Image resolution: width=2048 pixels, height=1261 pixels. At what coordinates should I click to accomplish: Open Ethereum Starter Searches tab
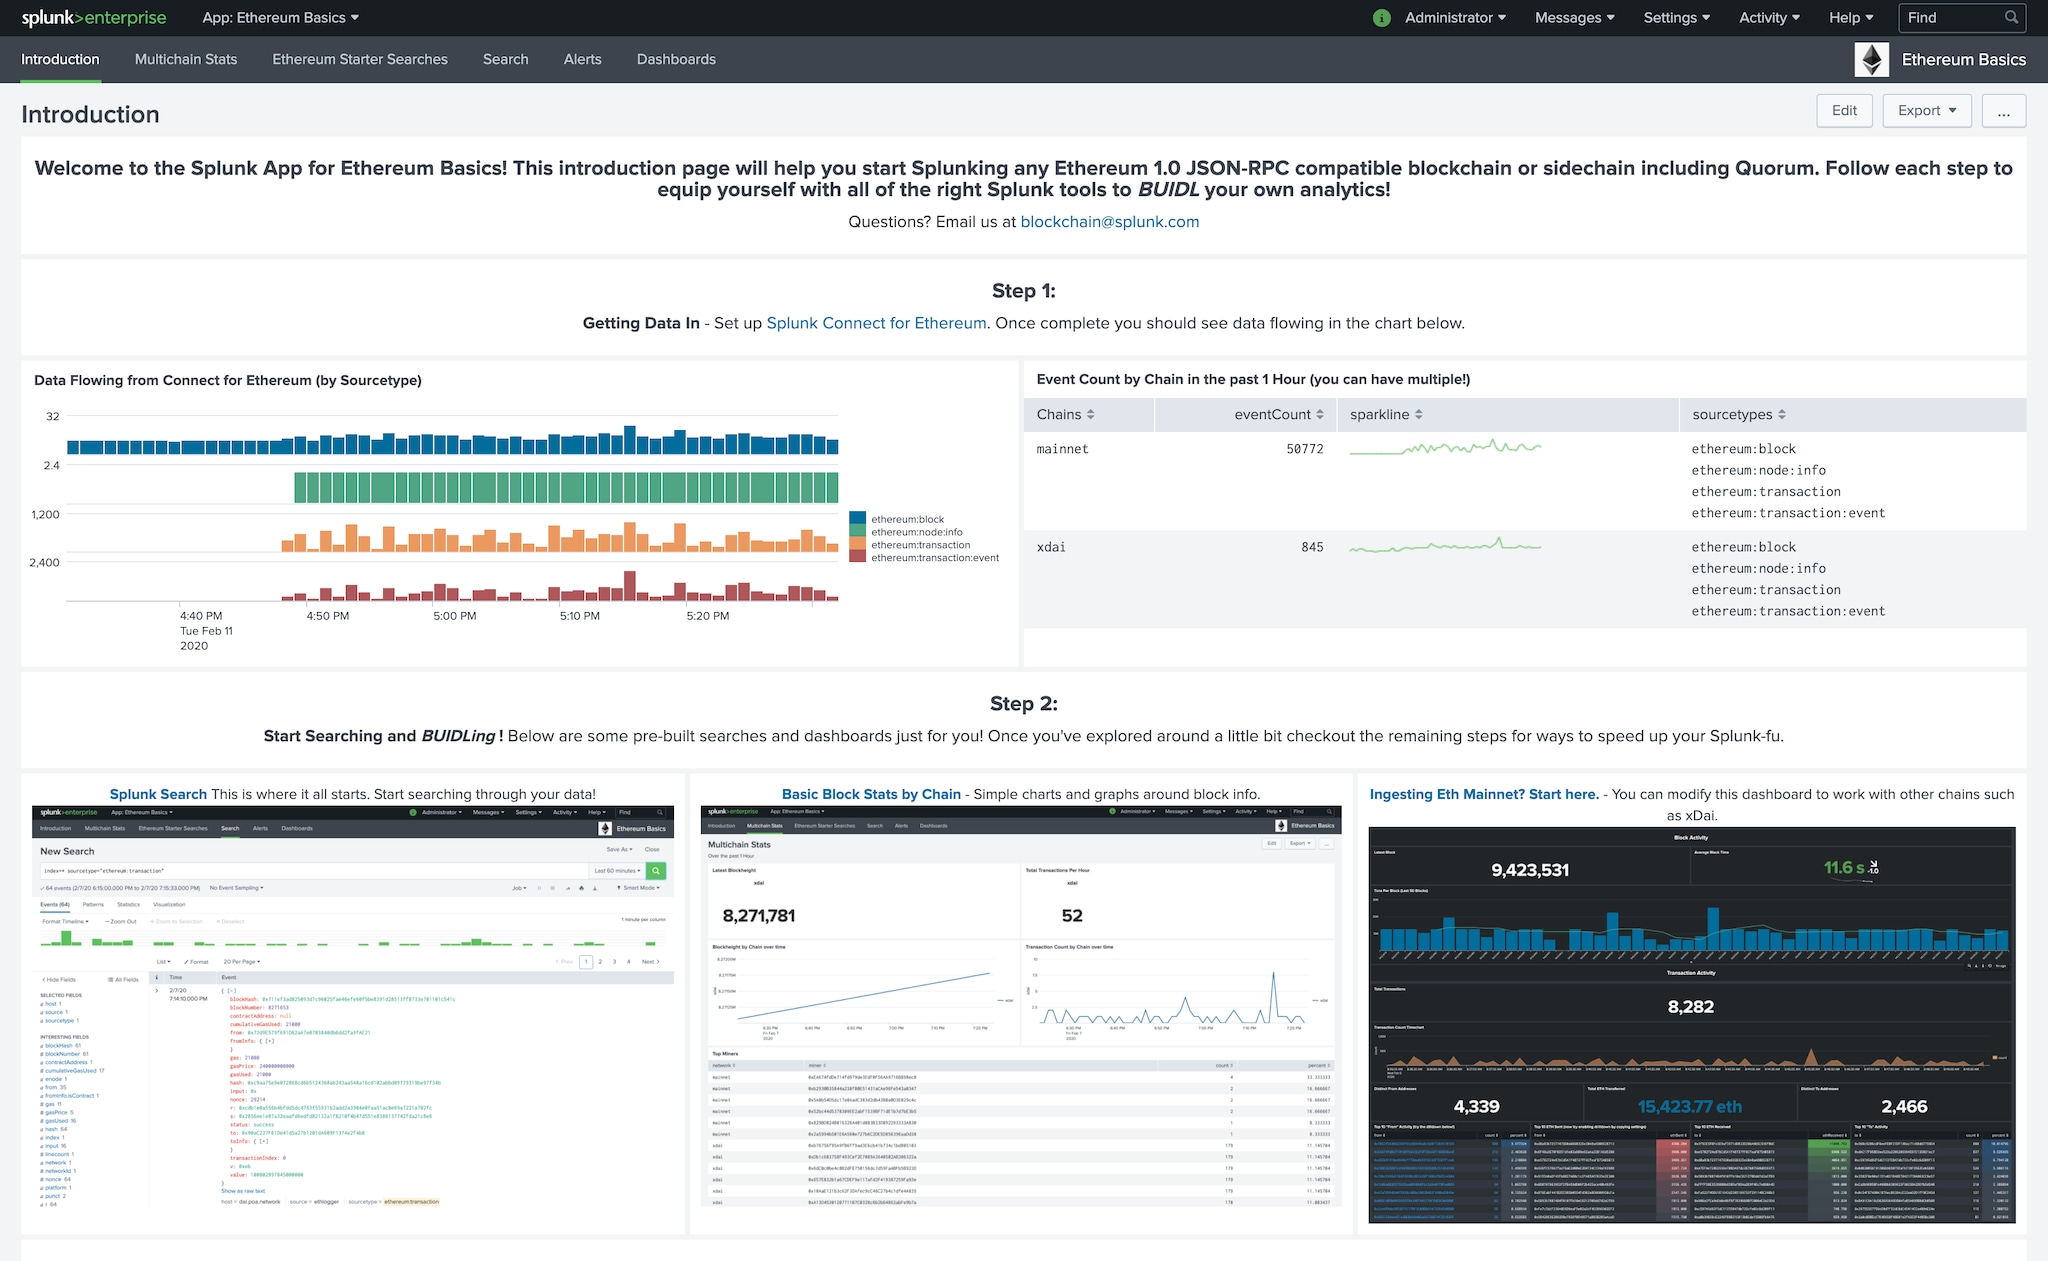click(360, 60)
